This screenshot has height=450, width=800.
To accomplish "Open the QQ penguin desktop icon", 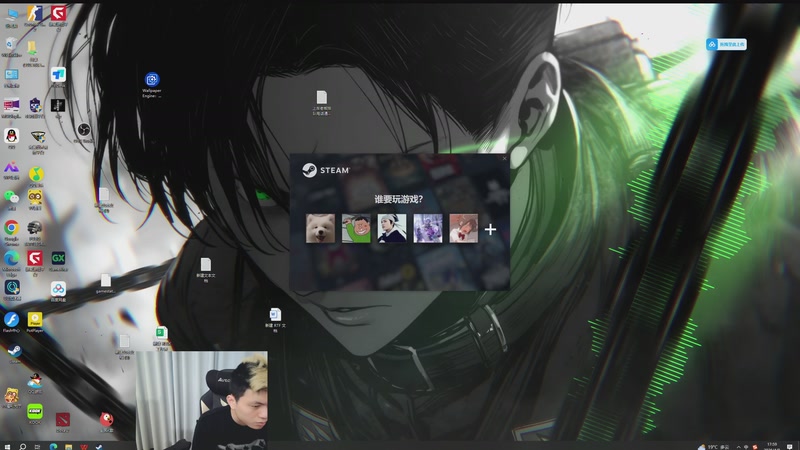I will [11, 138].
